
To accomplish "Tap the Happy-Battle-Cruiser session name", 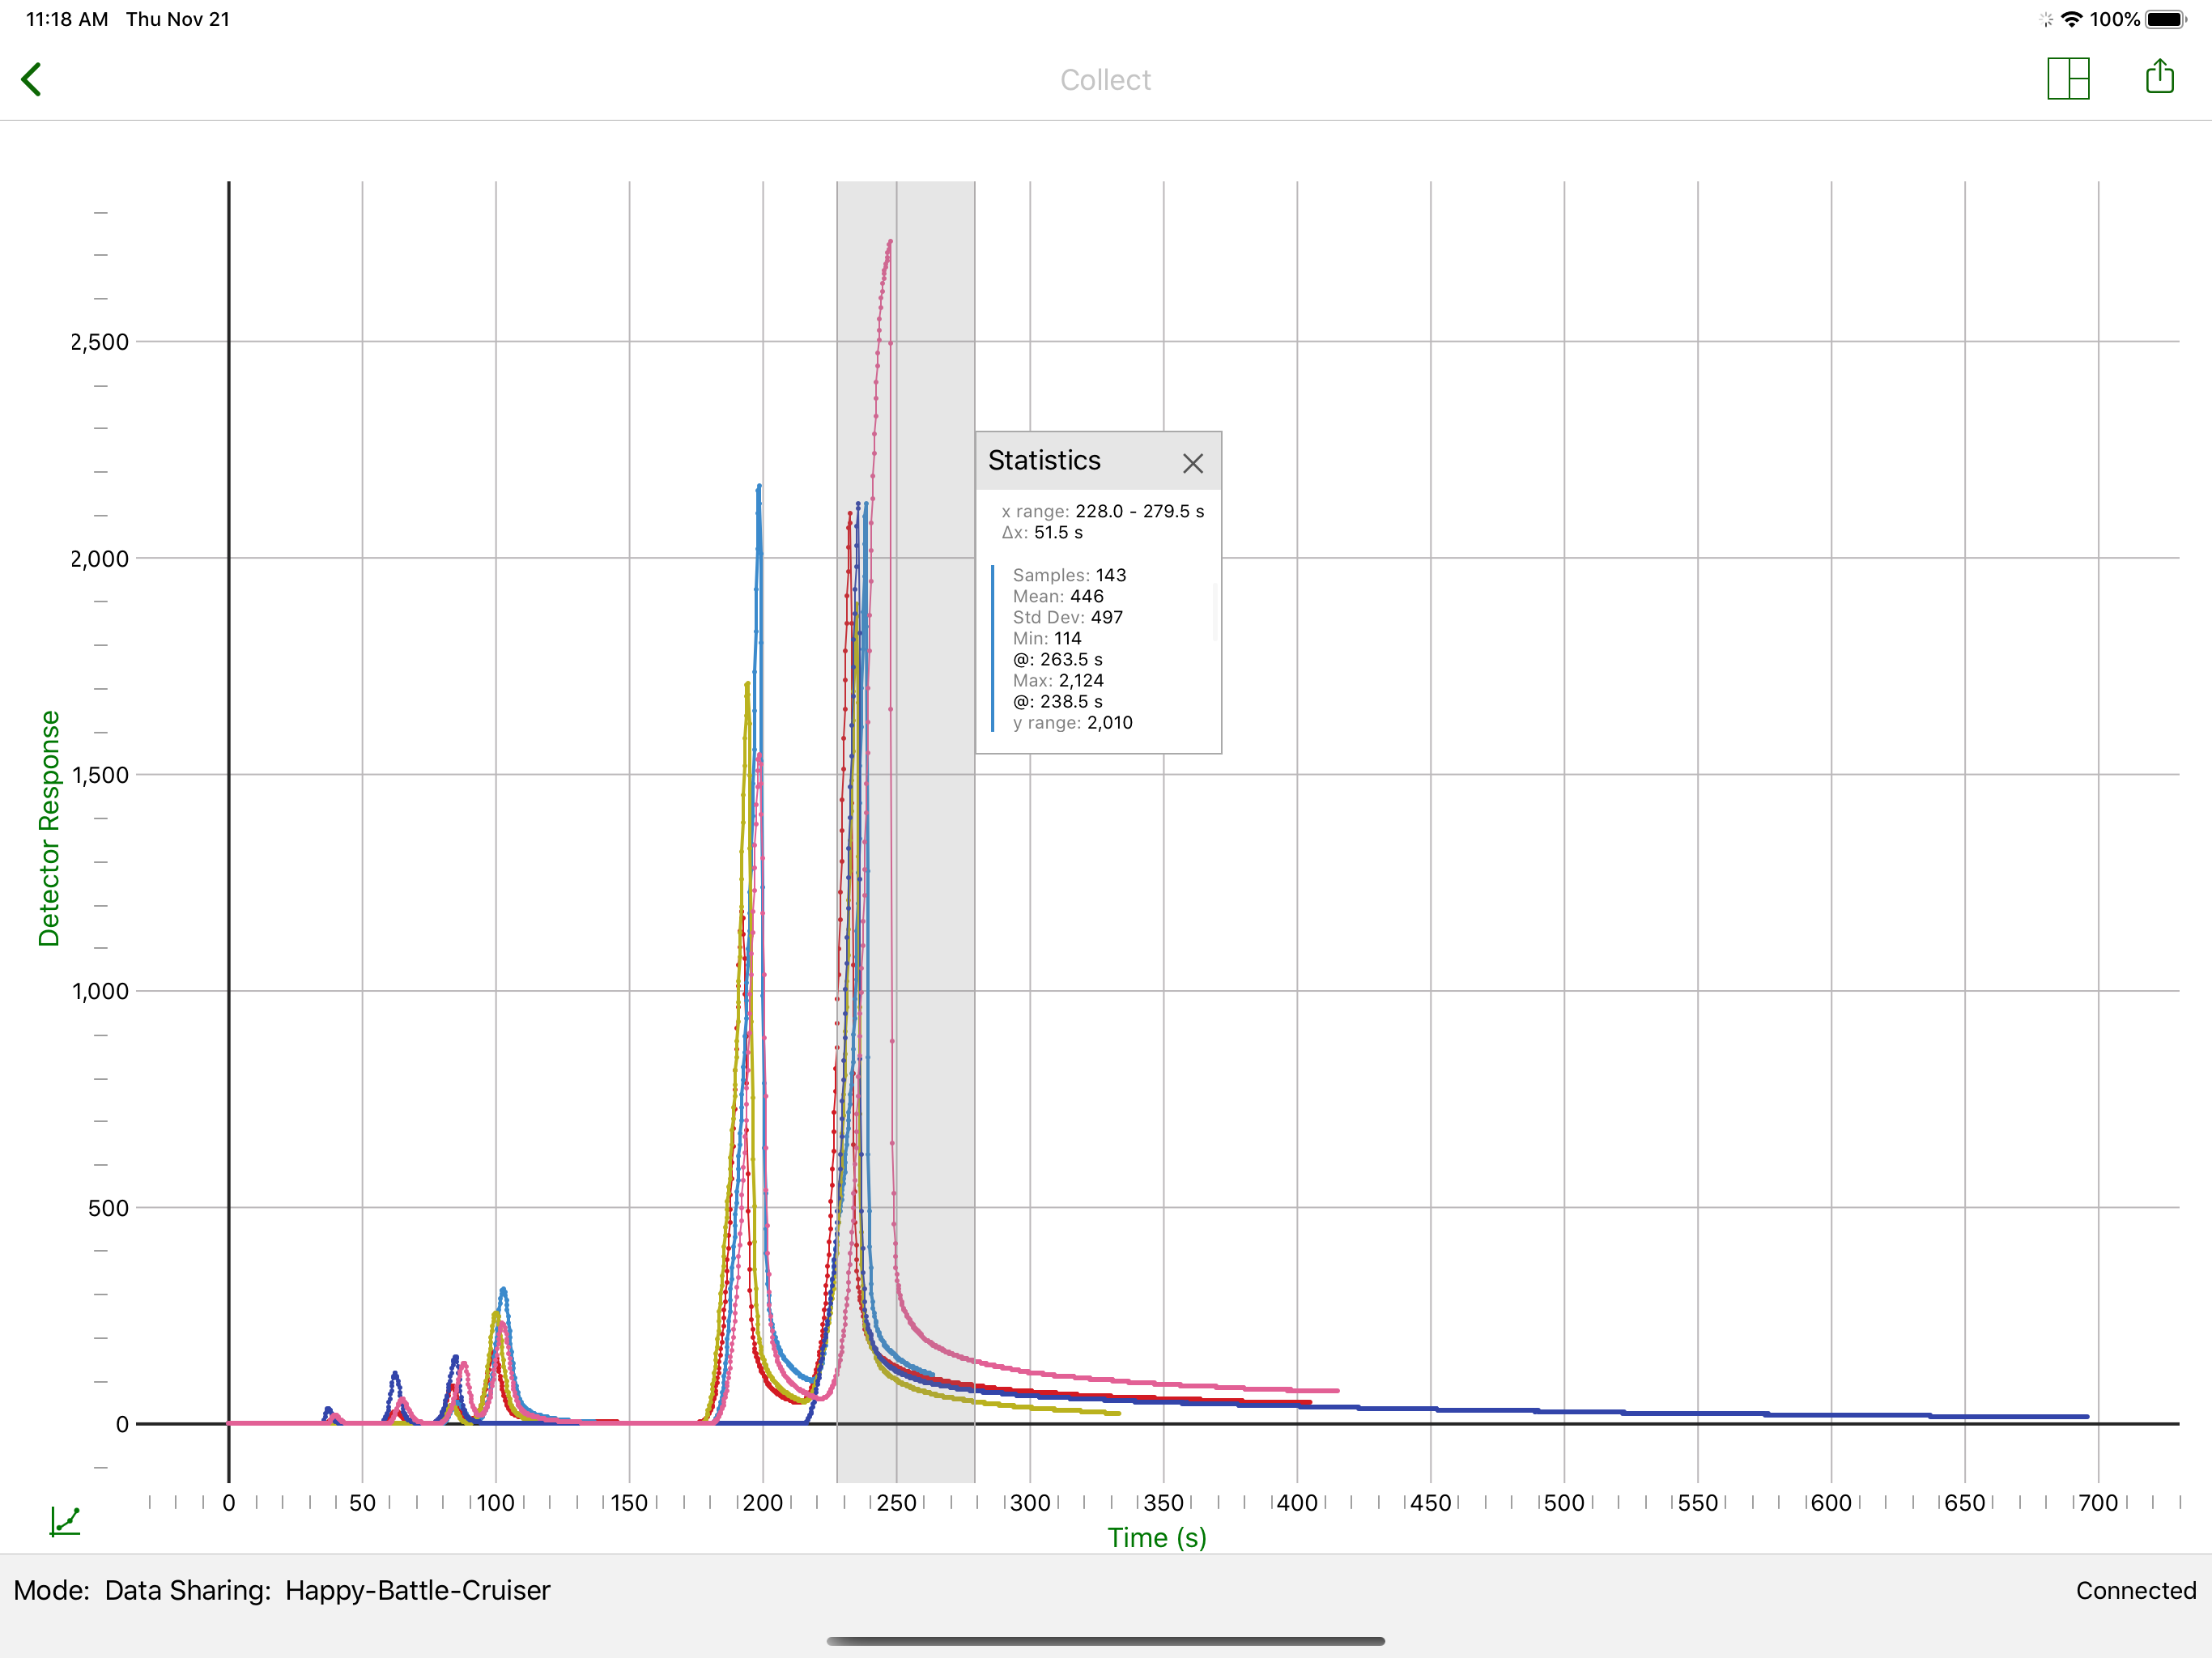I will 417,1590.
